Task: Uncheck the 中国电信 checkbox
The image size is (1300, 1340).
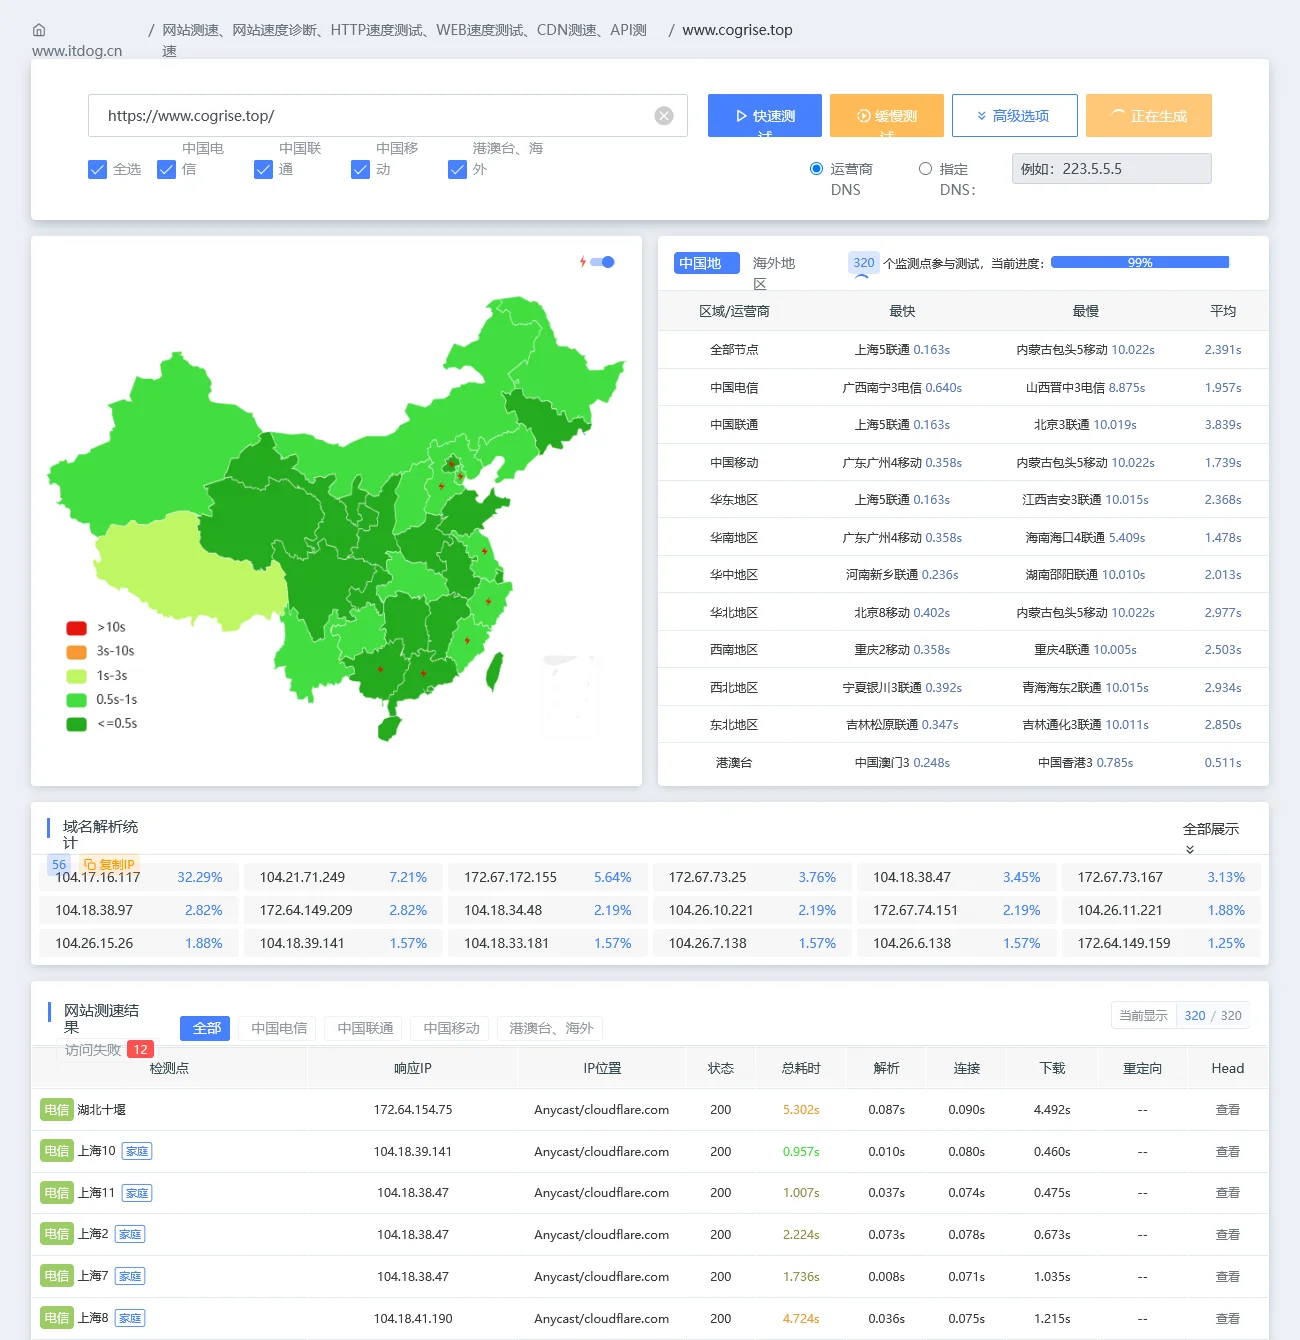Action: coord(166,169)
